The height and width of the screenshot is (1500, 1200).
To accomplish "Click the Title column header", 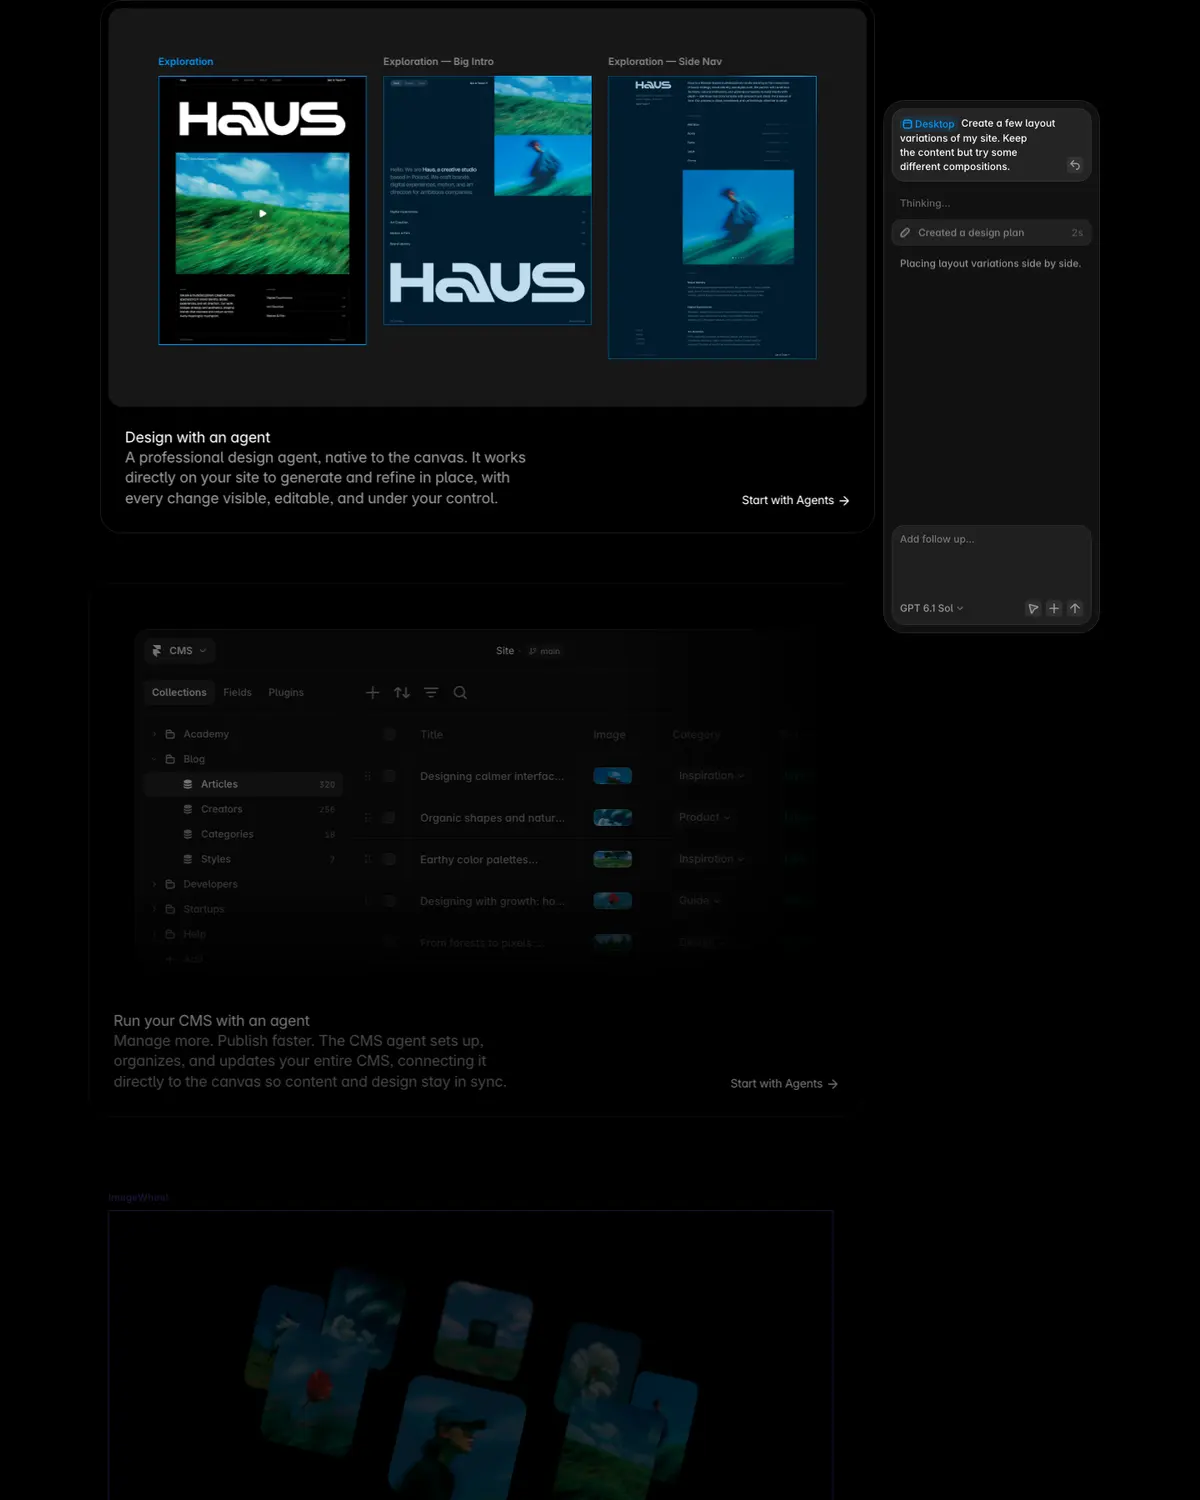I will 431,734.
